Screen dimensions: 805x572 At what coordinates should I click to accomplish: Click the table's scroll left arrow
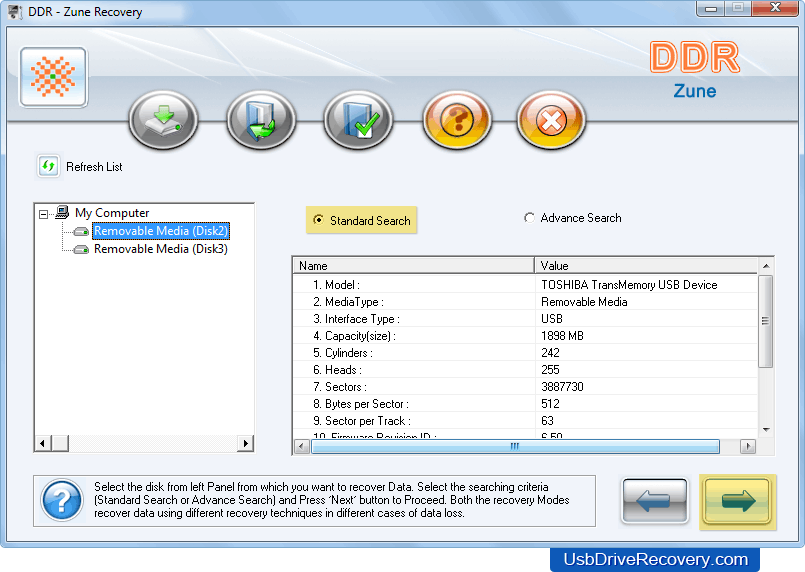pyautogui.click(x=302, y=447)
